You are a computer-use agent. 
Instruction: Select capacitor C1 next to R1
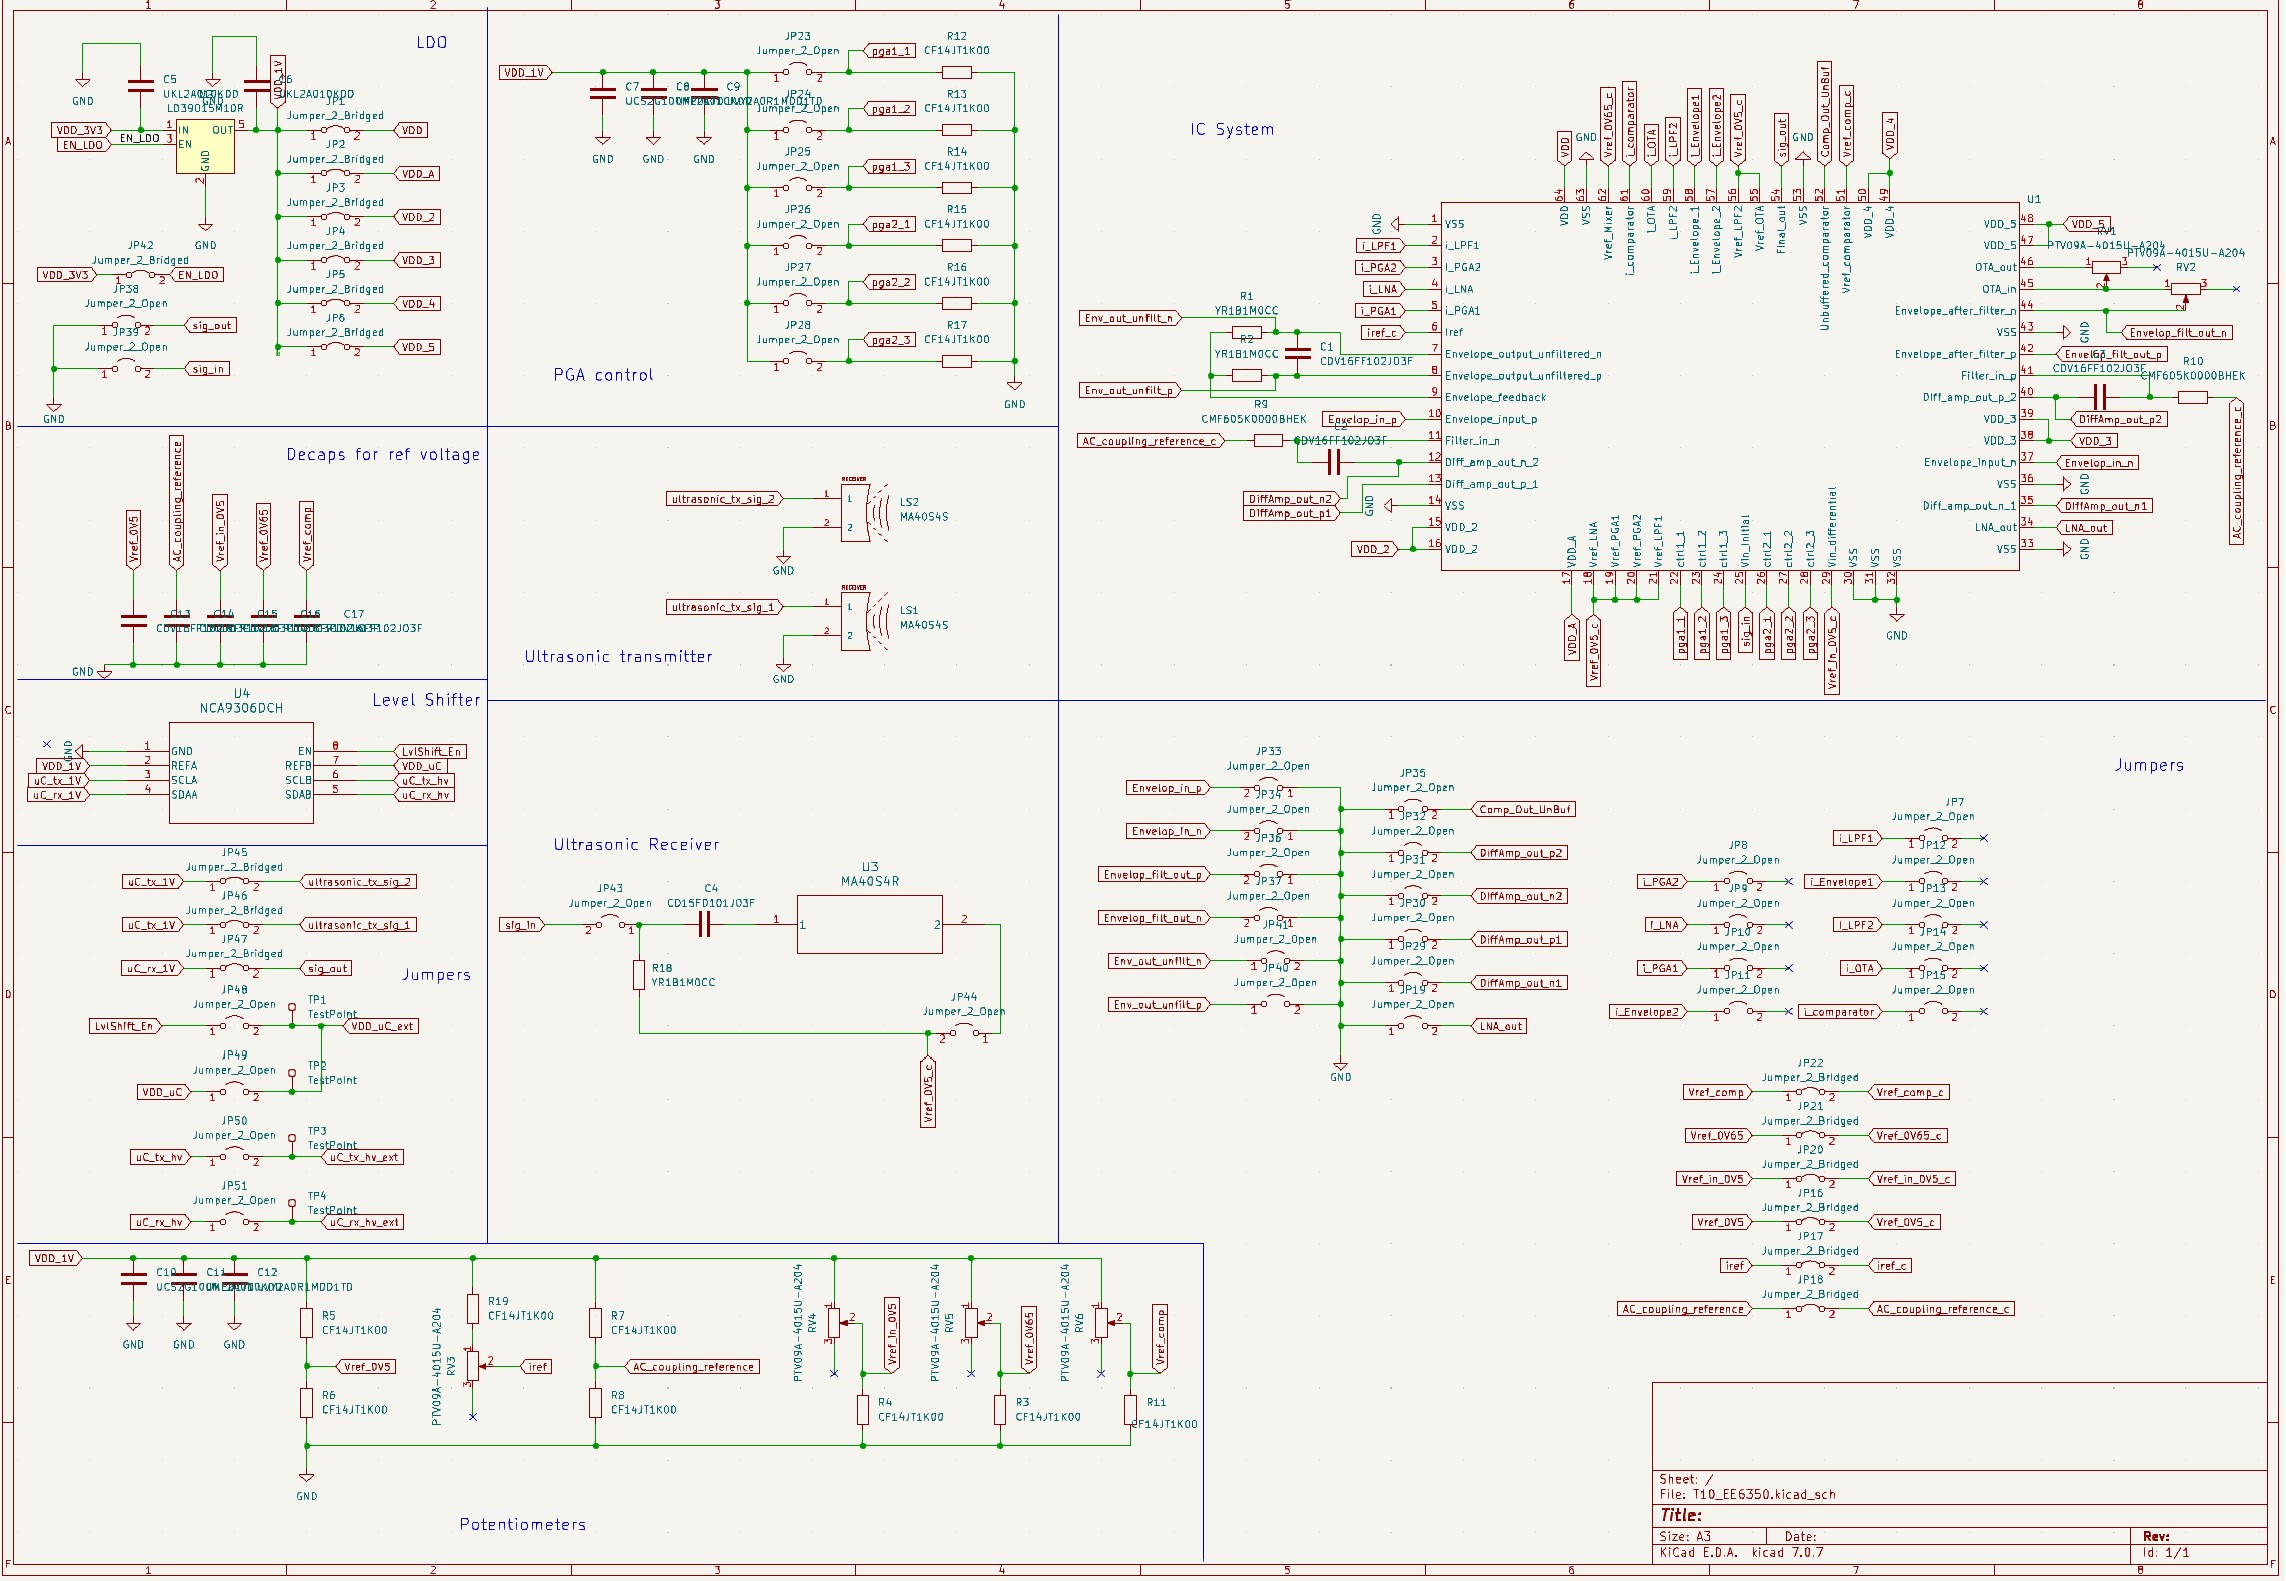coord(1297,353)
